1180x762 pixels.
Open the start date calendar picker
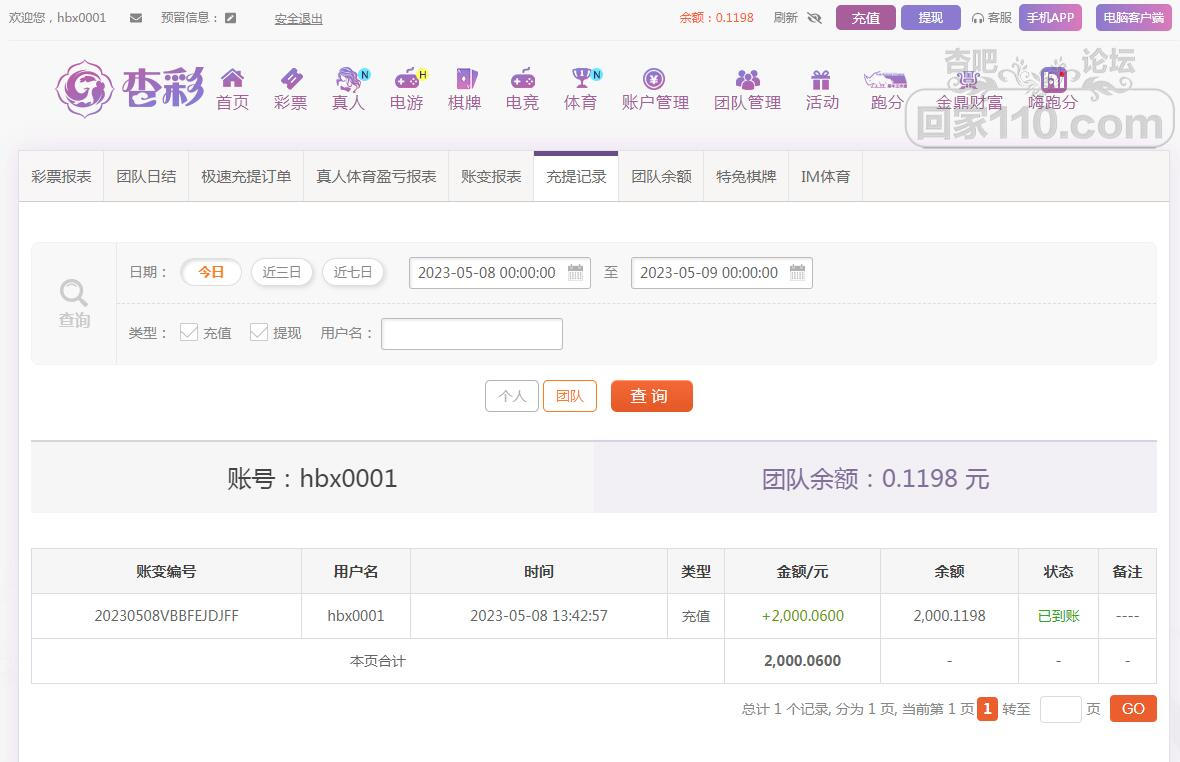point(576,273)
